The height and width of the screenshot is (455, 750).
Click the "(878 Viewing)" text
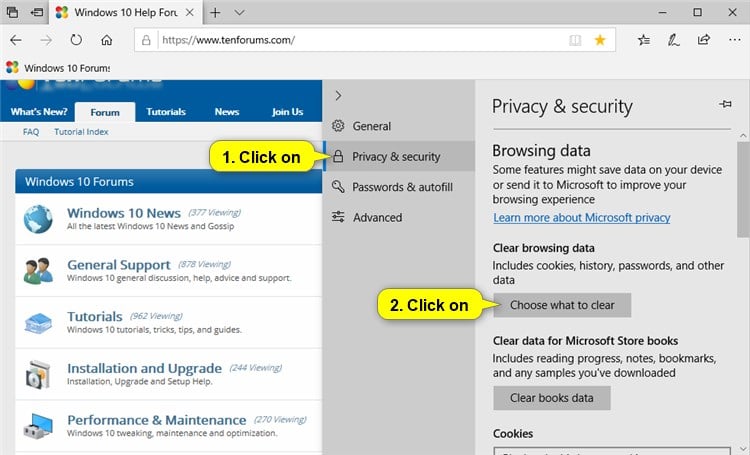click(x=204, y=264)
